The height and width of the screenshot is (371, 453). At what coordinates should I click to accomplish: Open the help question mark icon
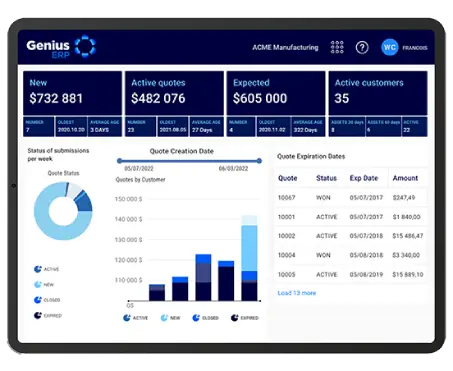362,48
